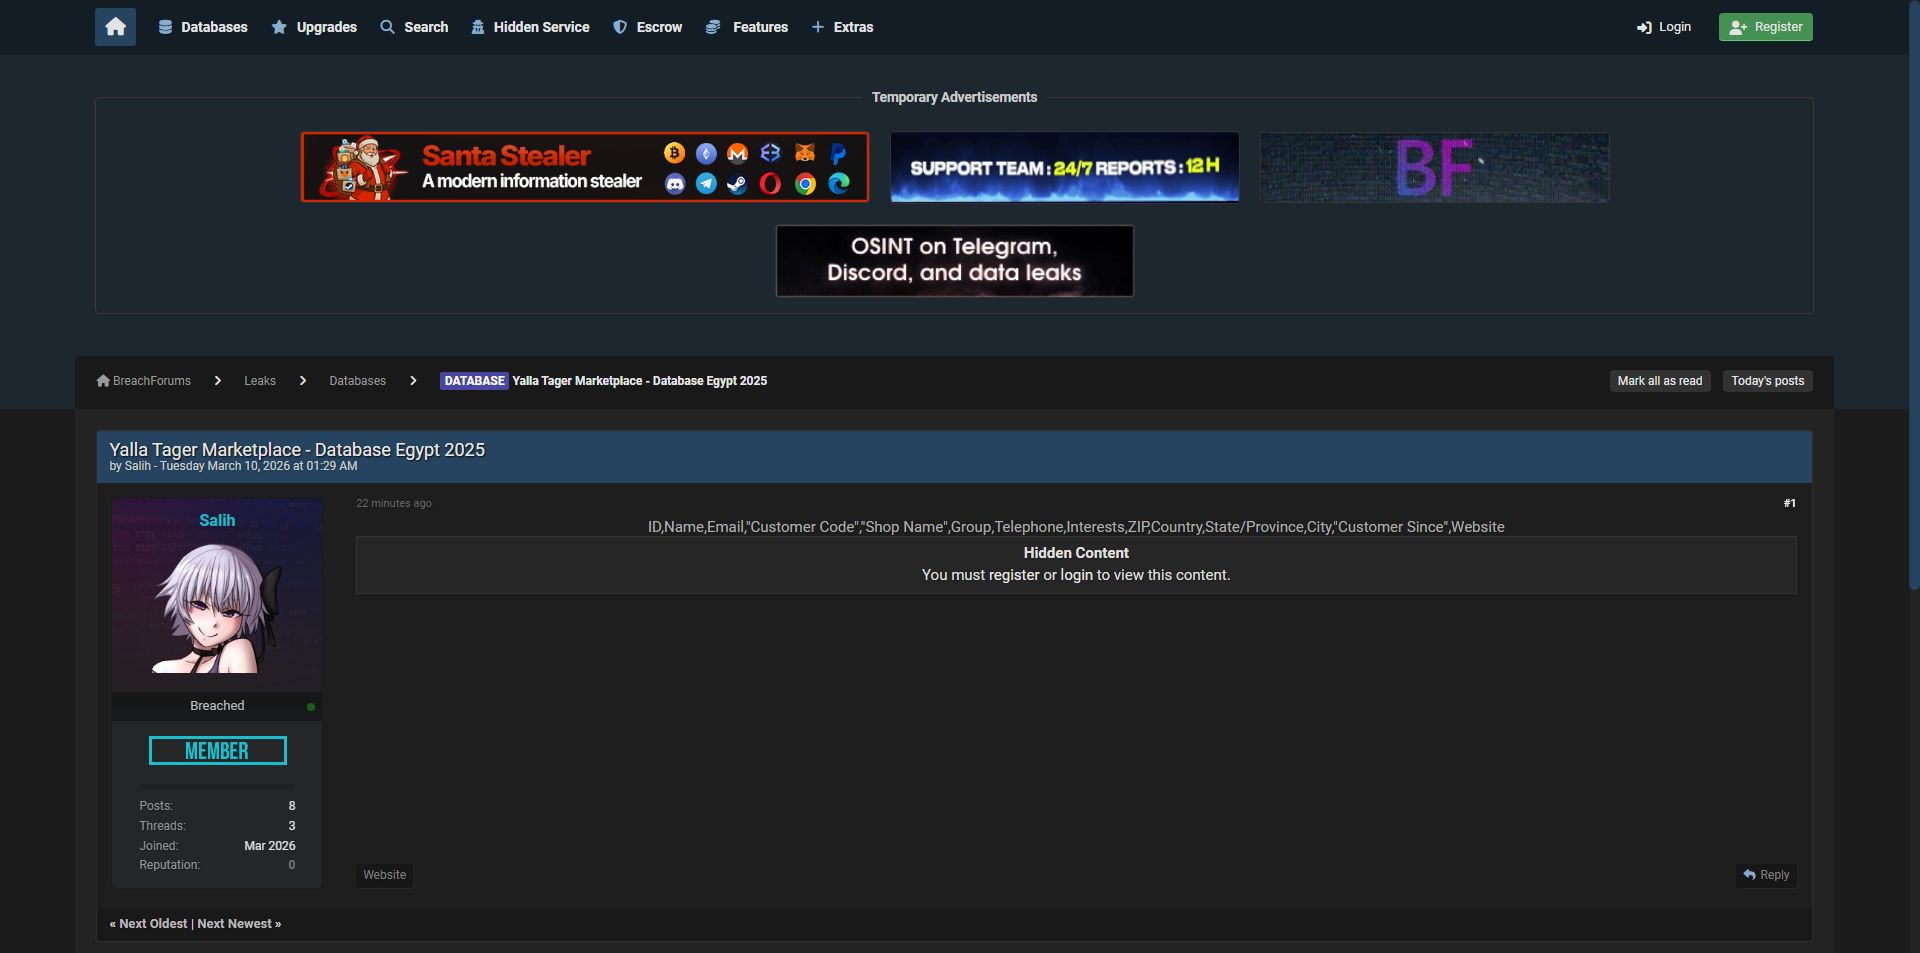Screen dimensions: 1920x953
Task: Click the Salih profile avatar
Action: pyautogui.click(x=217, y=607)
